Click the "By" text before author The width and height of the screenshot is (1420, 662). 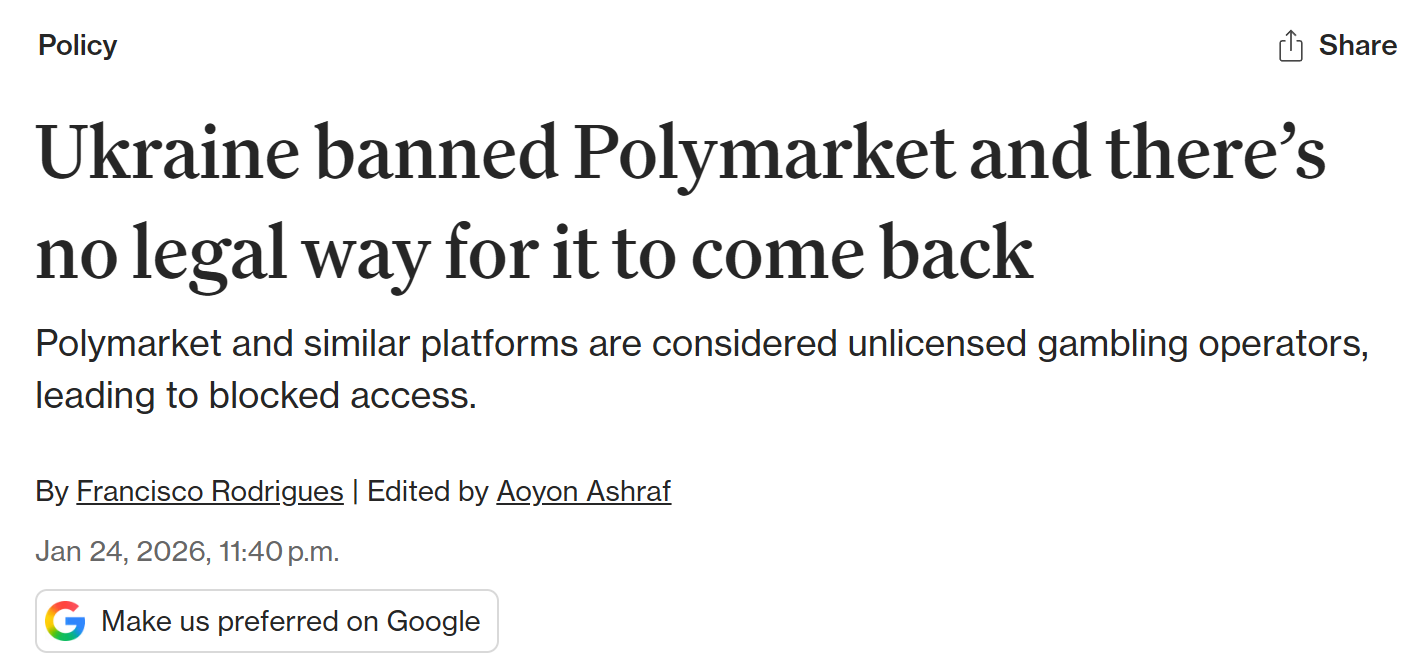(x=51, y=492)
